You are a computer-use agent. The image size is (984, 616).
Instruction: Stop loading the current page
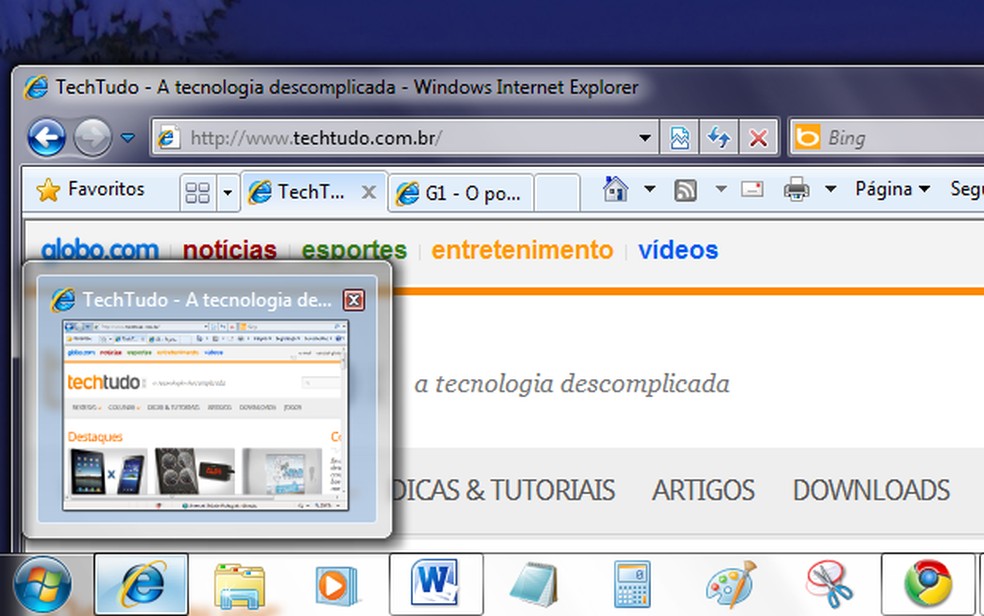click(758, 137)
